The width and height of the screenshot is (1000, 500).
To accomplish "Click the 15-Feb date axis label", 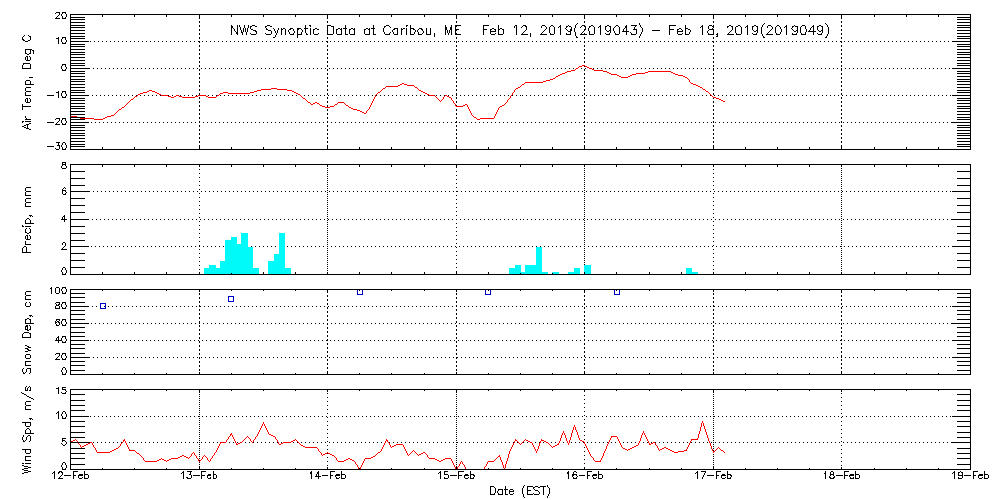I will [x=457, y=476].
